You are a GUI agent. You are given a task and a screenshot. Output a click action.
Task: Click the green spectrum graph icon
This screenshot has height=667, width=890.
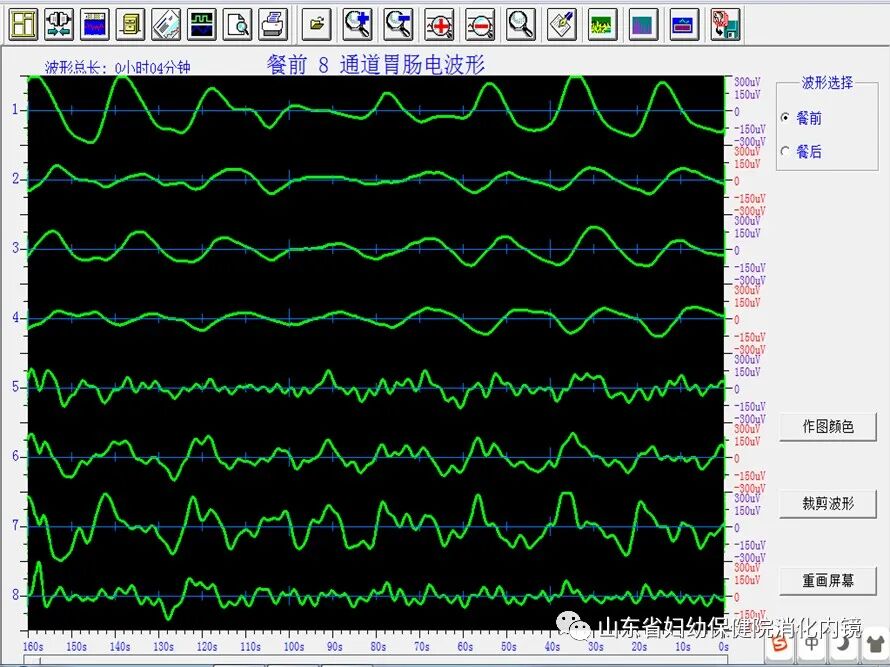click(603, 24)
